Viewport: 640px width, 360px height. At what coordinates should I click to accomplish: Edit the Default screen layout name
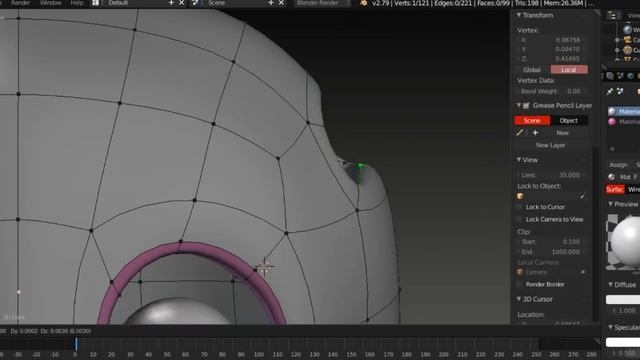coord(135,3)
